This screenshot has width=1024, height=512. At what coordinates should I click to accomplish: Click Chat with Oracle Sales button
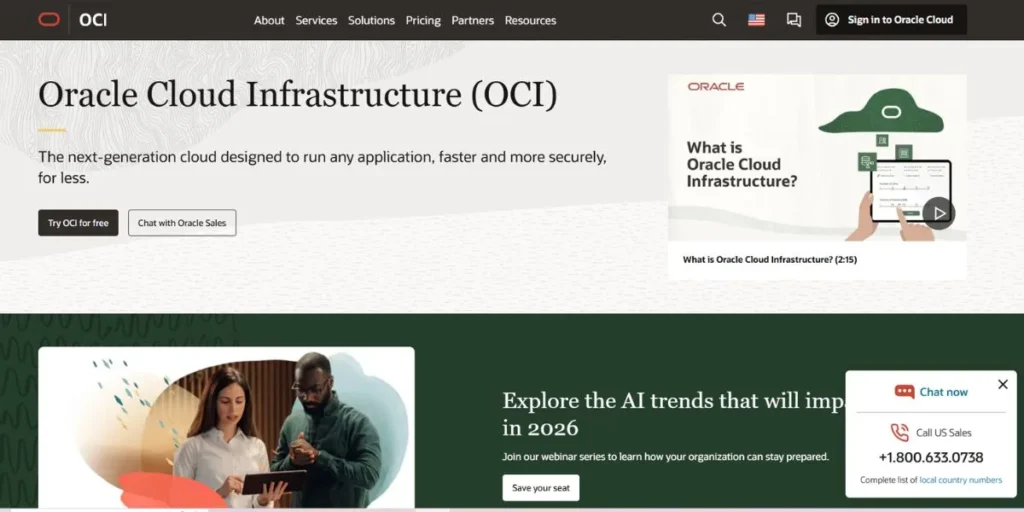pyautogui.click(x=182, y=223)
